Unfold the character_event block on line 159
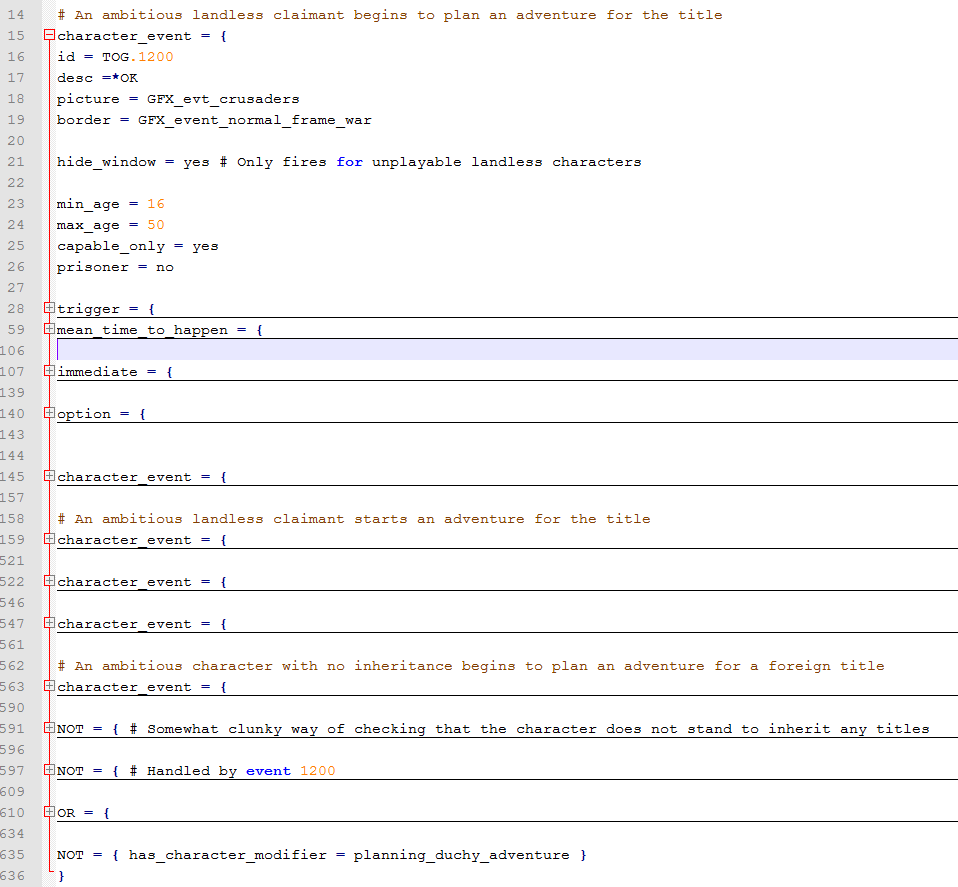This screenshot has width=958, height=887. tap(49, 540)
